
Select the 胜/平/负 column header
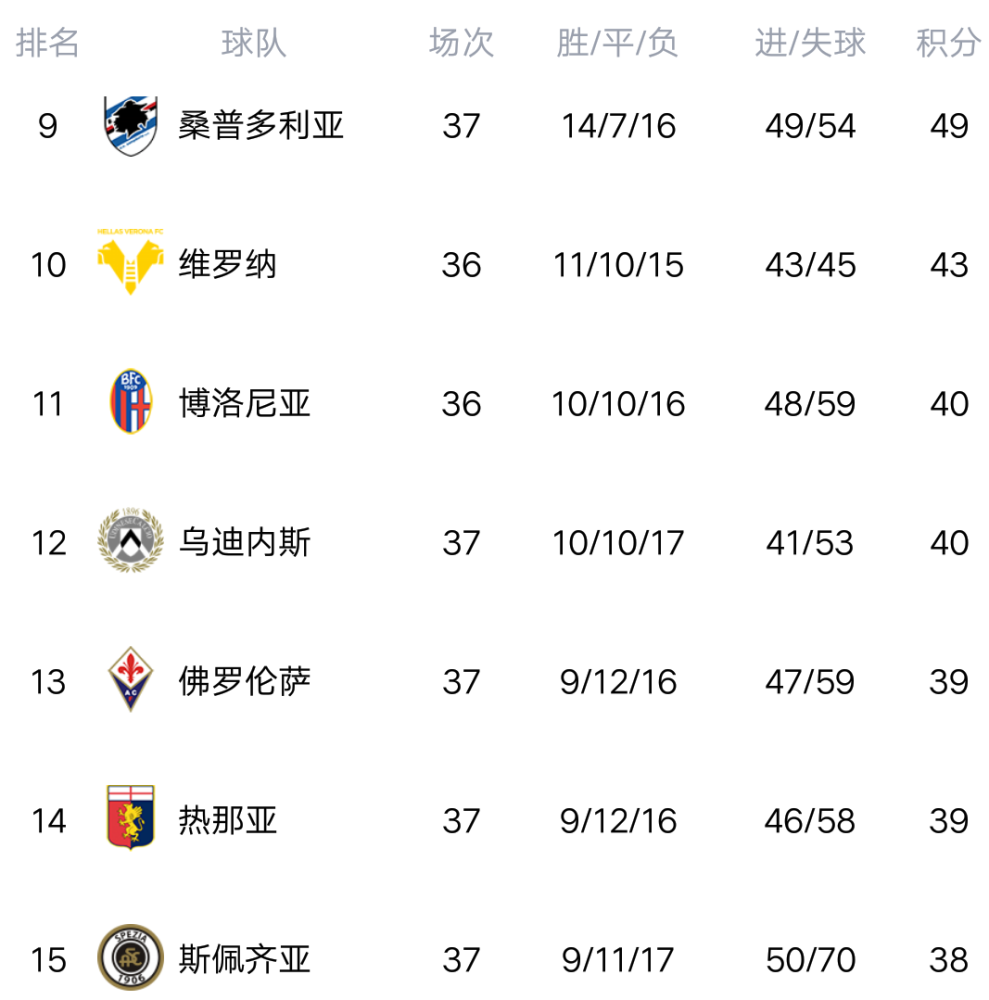(618, 43)
